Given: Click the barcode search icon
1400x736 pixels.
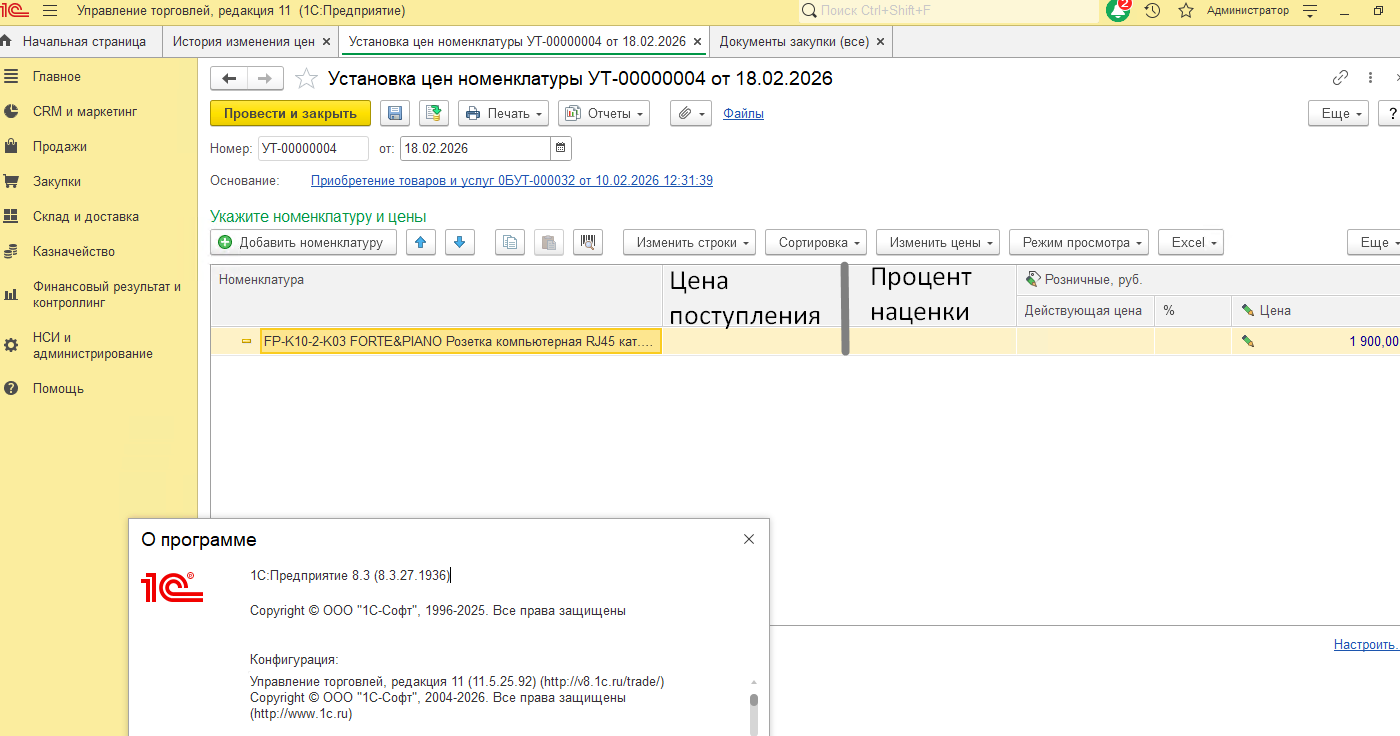Looking at the screenshot, I should click(x=588, y=242).
